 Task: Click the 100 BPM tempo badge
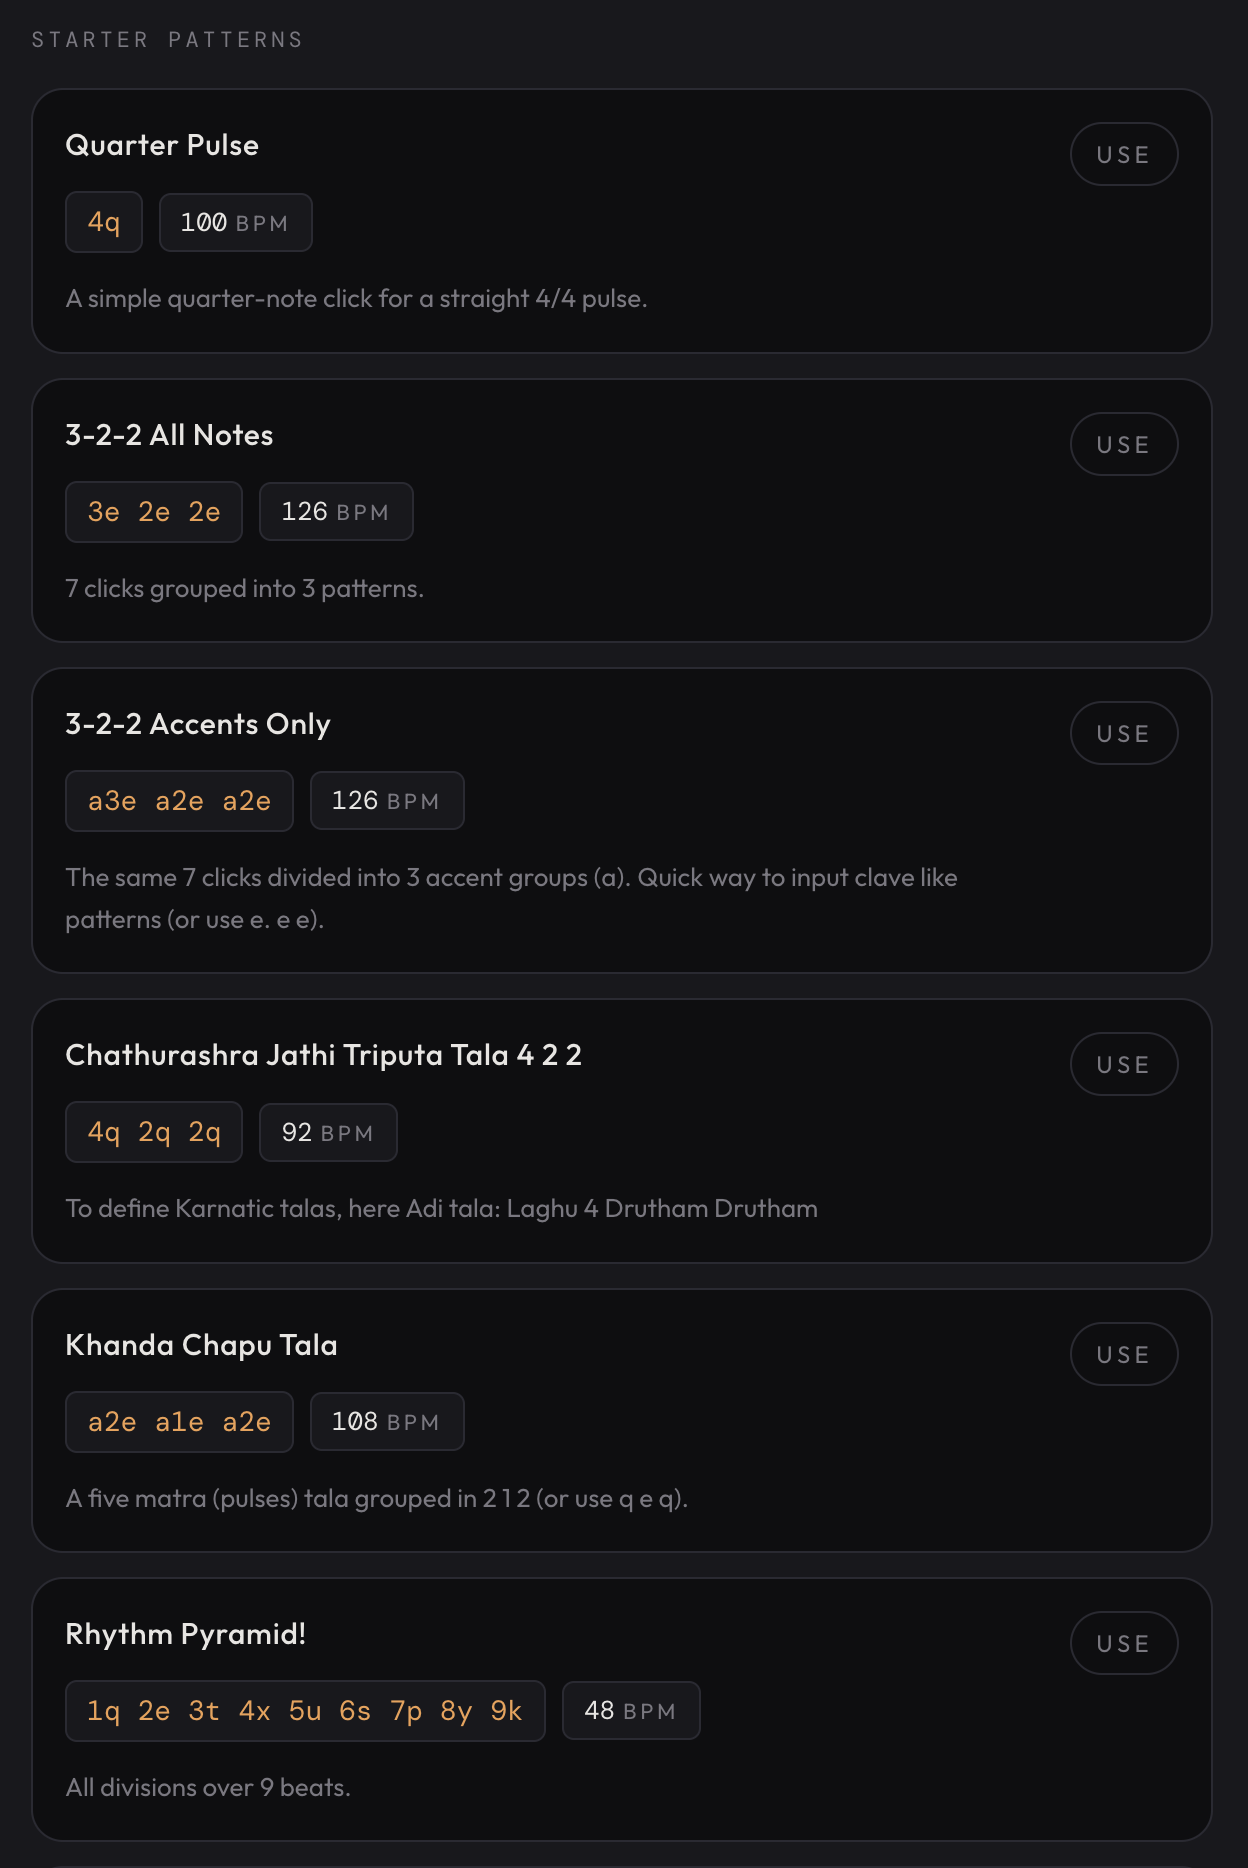(x=235, y=222)
